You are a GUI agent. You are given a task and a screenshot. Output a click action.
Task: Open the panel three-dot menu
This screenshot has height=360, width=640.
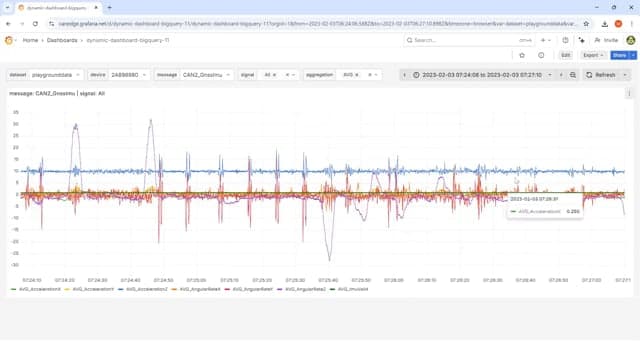click(629, 94)
